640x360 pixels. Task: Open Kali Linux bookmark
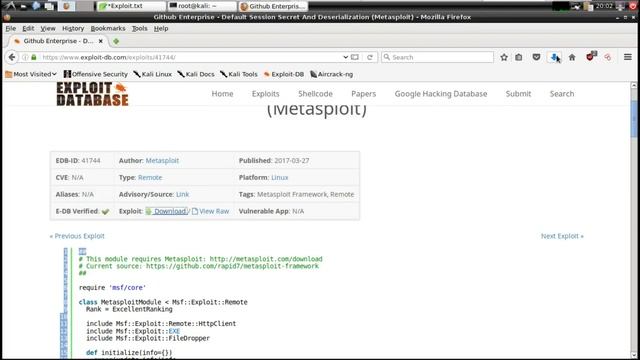153,74
